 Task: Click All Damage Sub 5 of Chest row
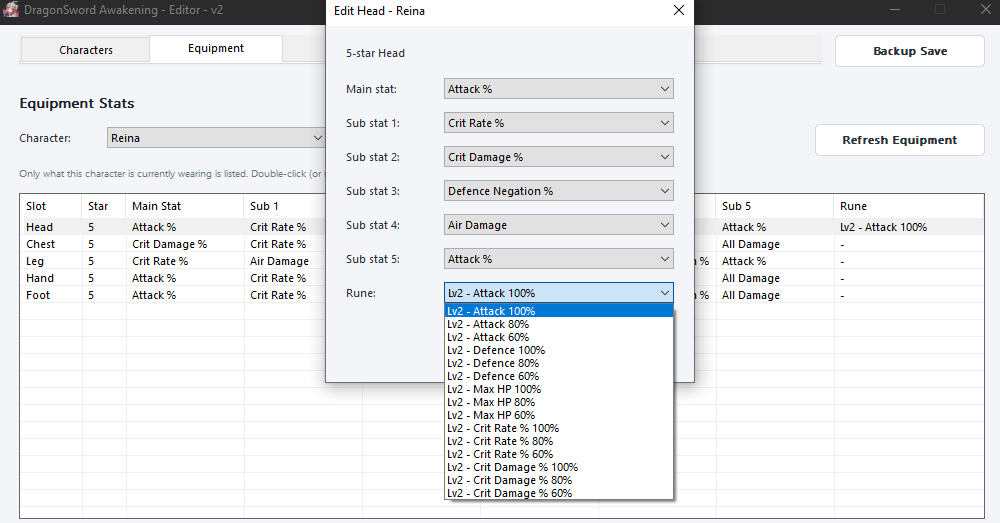click(x=751, y=244)
